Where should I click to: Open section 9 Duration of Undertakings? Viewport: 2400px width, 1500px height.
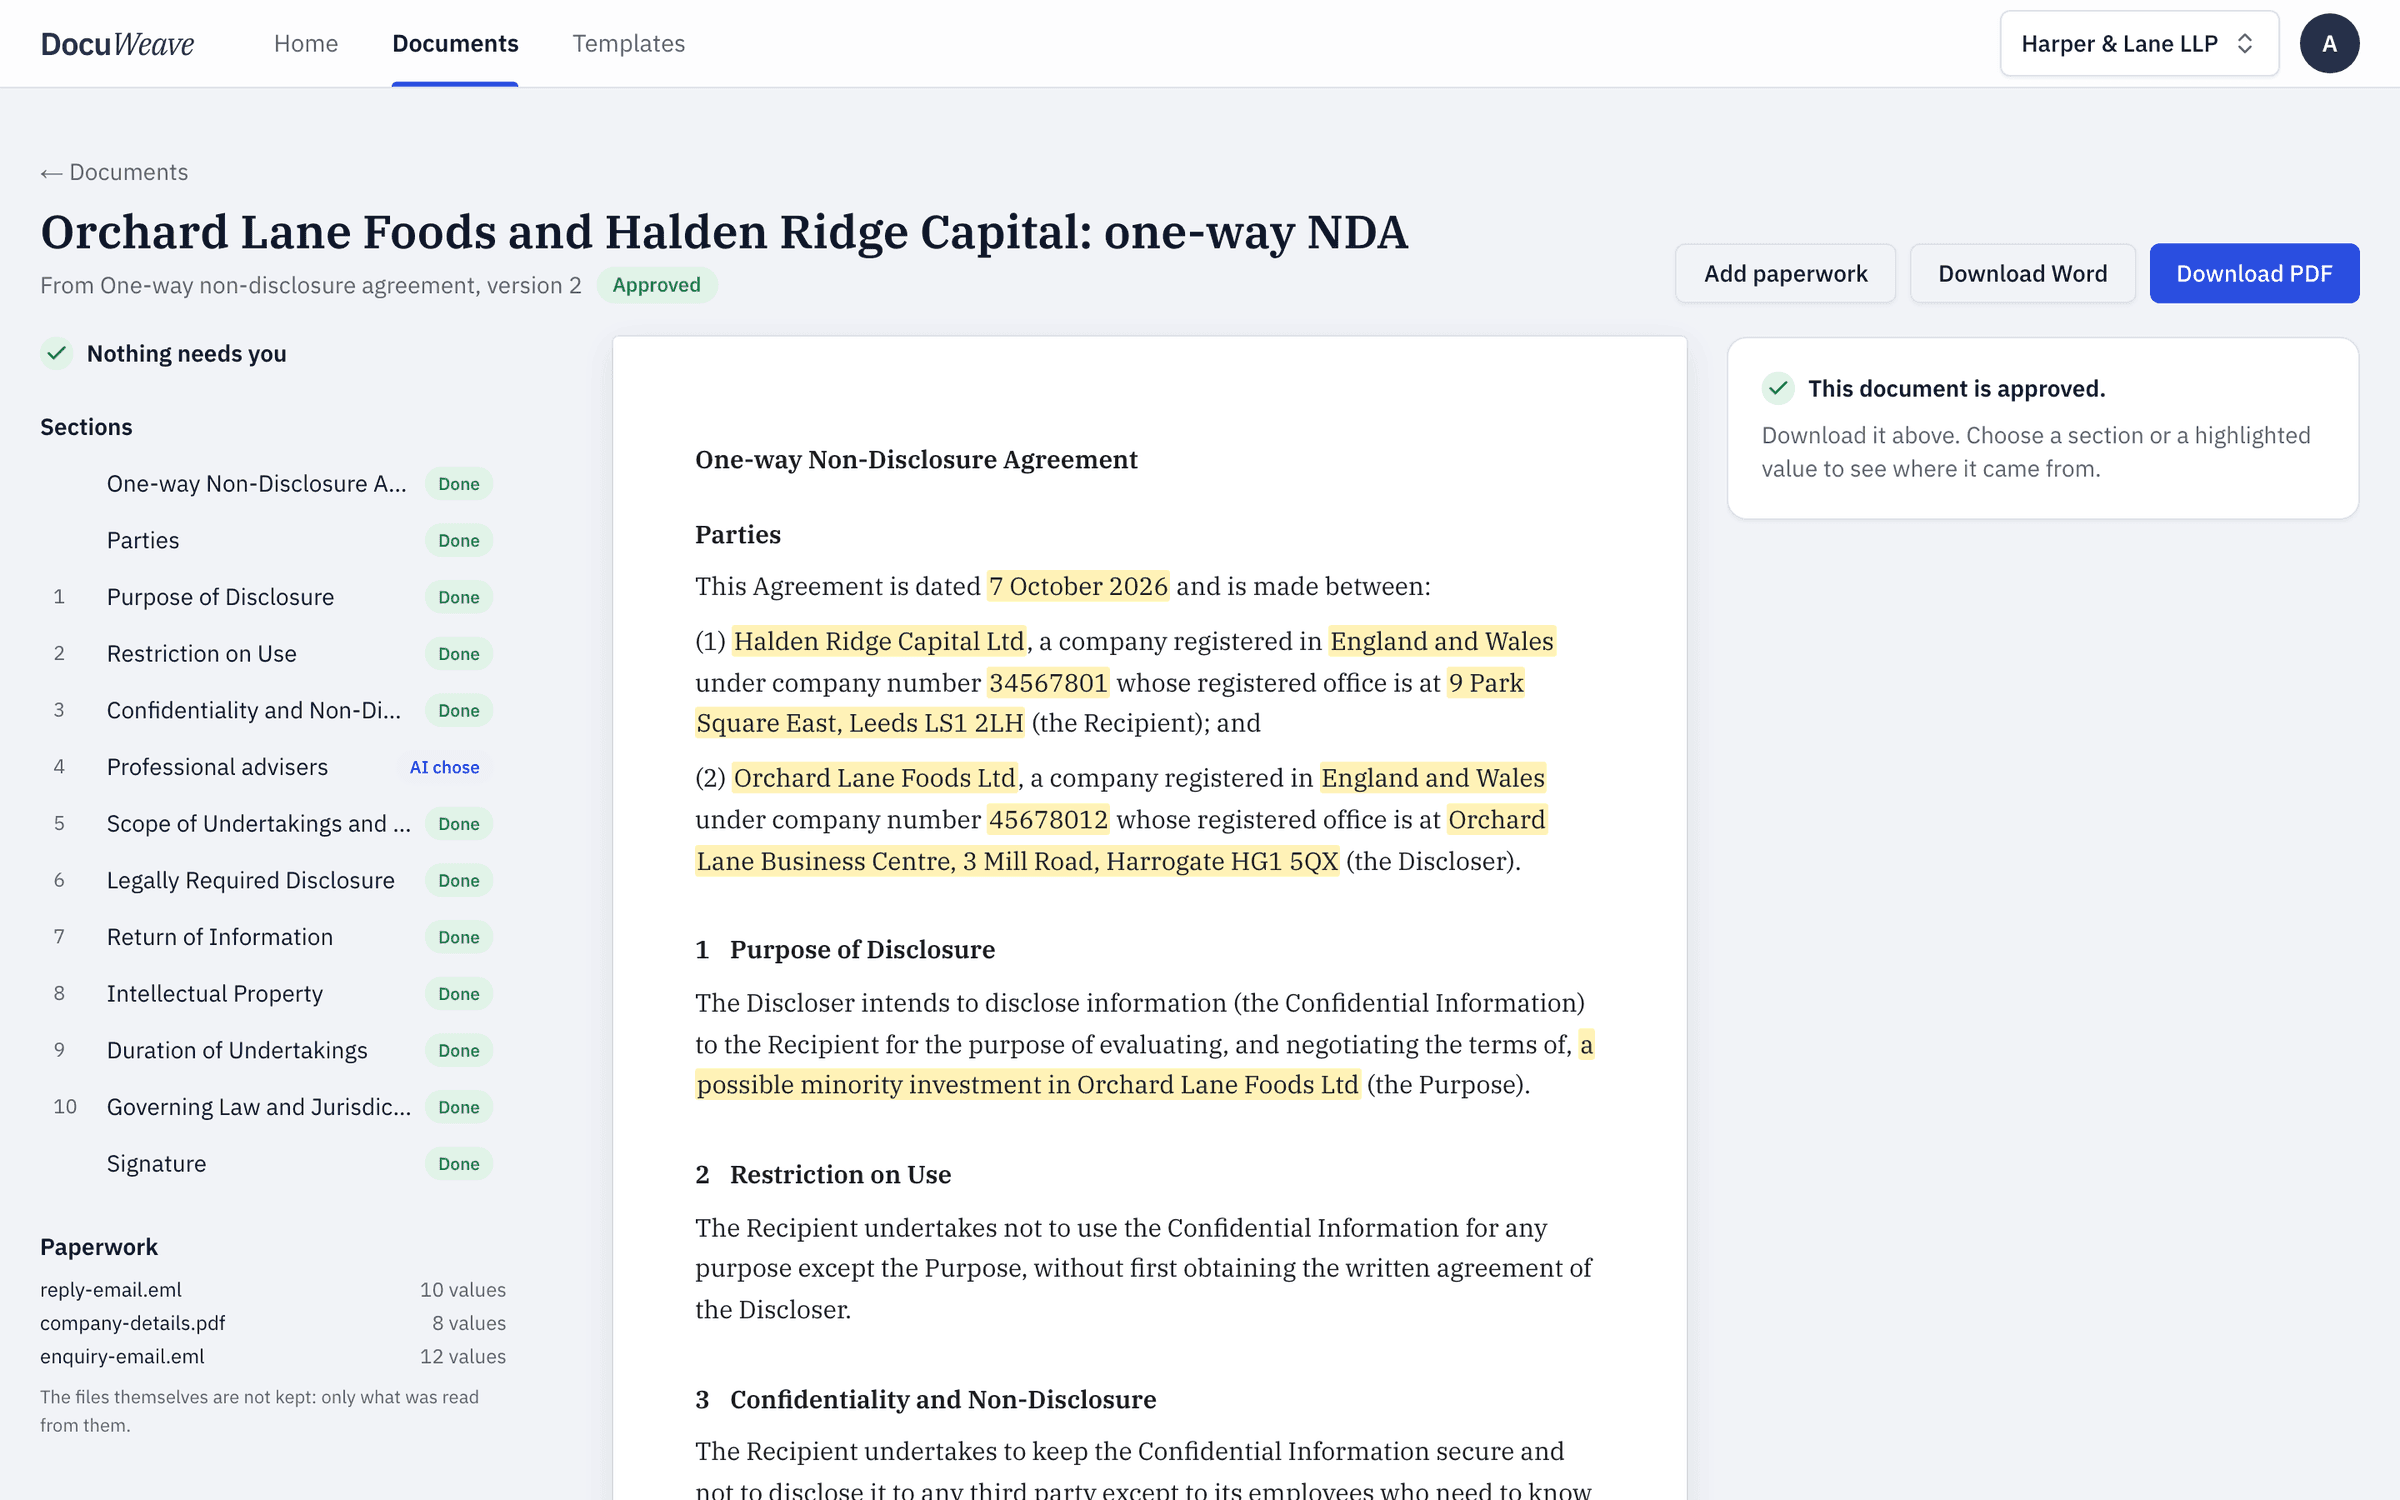pos(273,1050)
